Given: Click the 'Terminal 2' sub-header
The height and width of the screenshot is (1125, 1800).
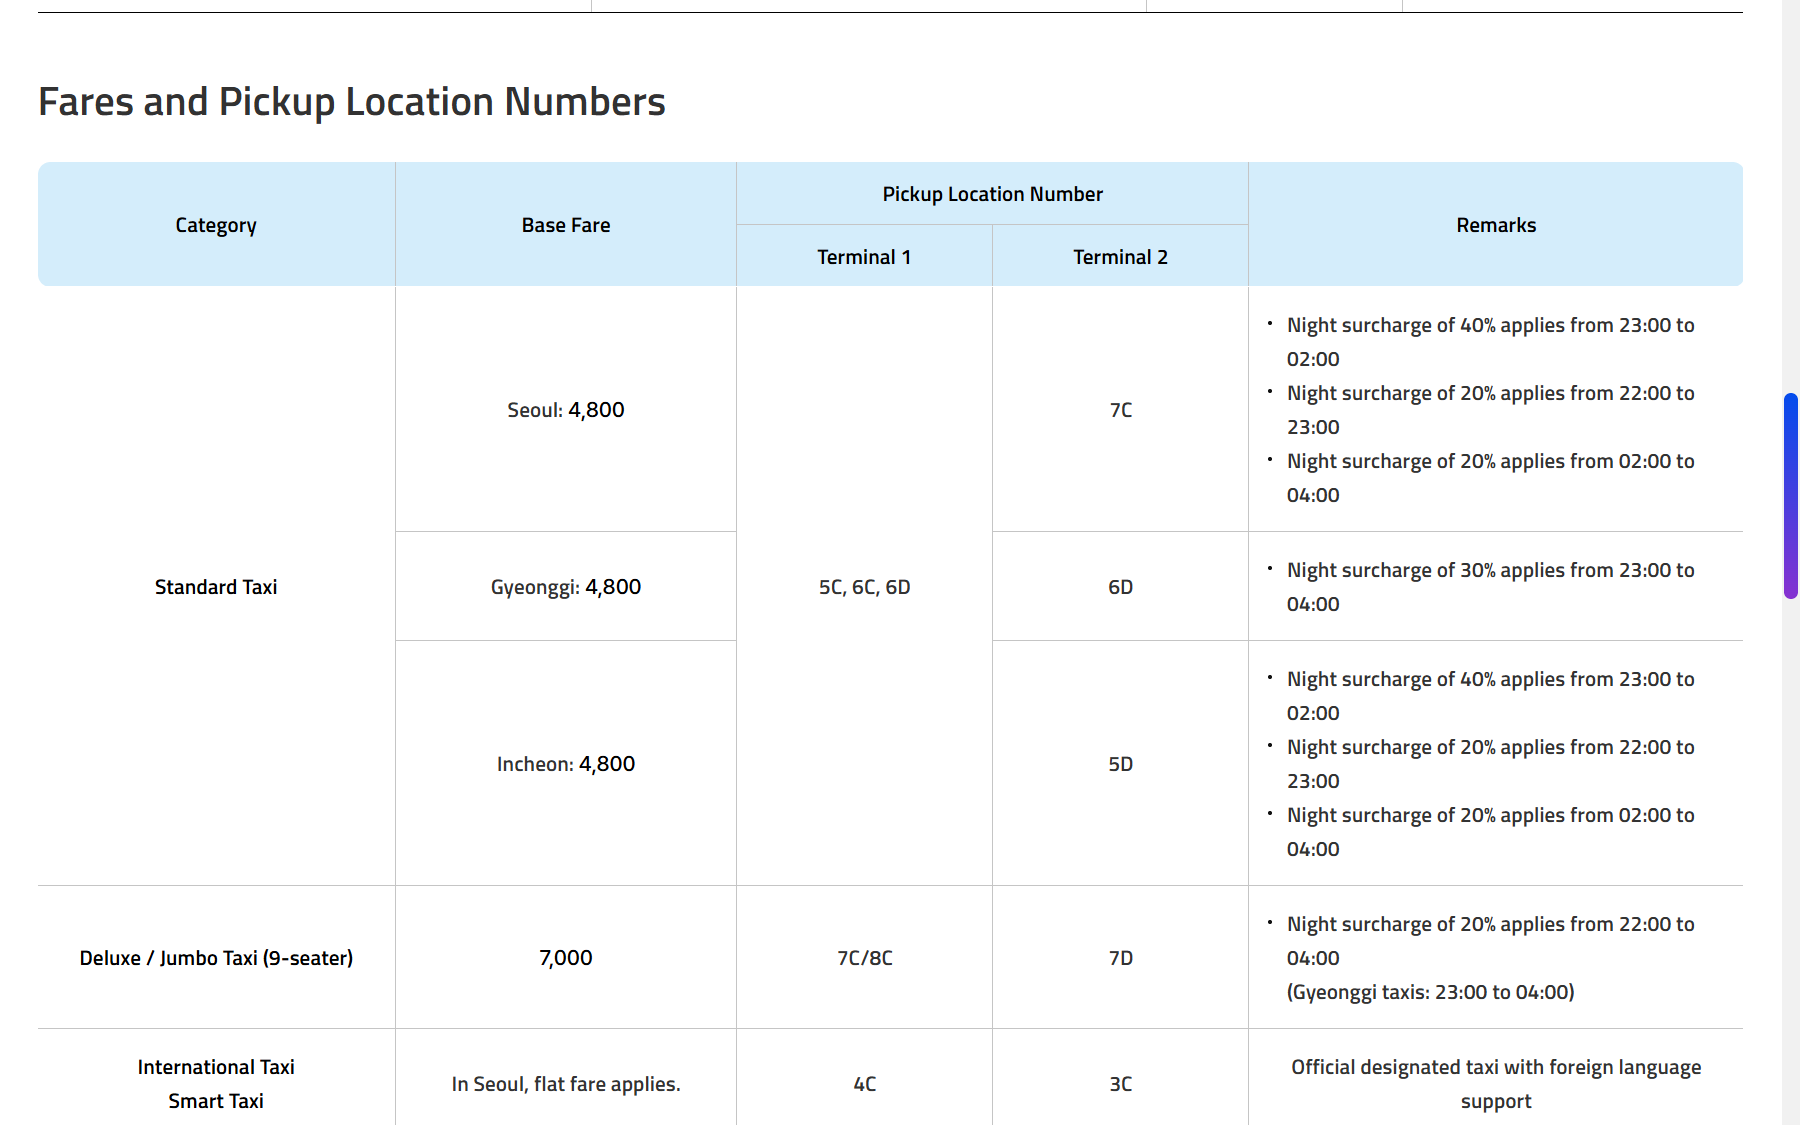Looking at the screenshot, I should pos(1121,257).
